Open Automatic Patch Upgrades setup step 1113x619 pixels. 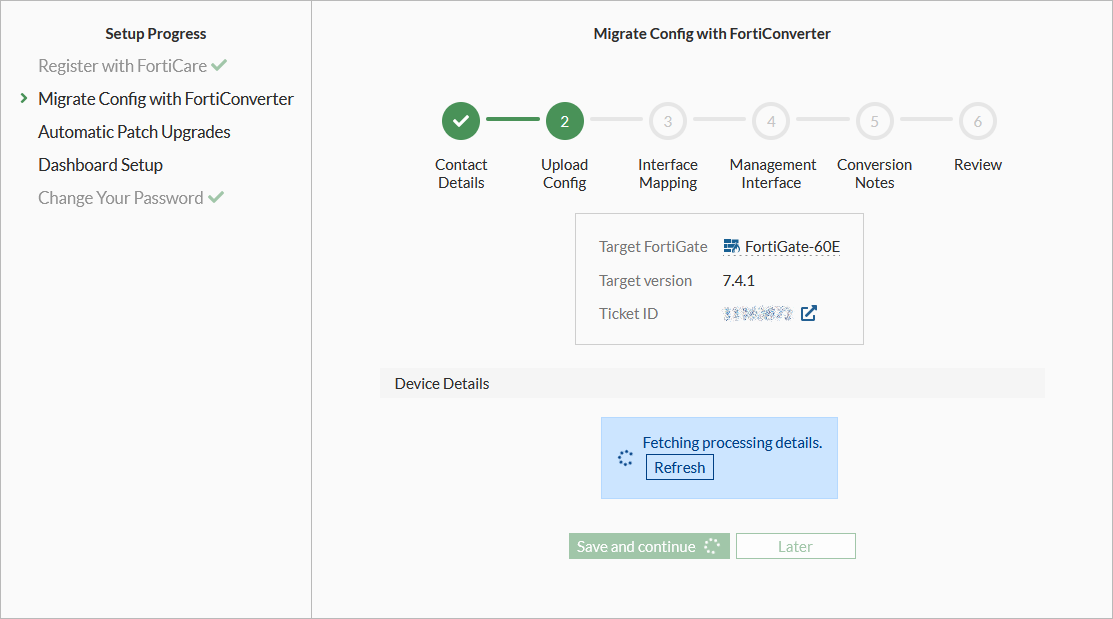134,132
